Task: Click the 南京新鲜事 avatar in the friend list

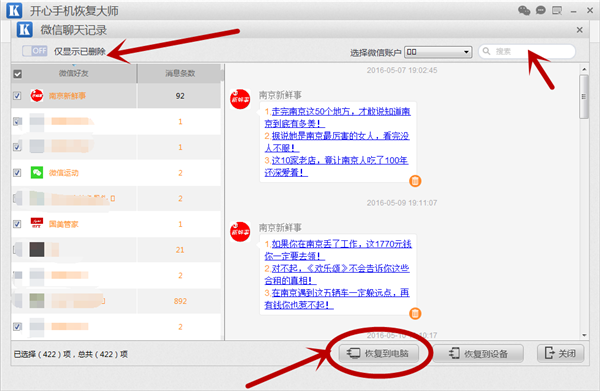Action: pos(37,96)
